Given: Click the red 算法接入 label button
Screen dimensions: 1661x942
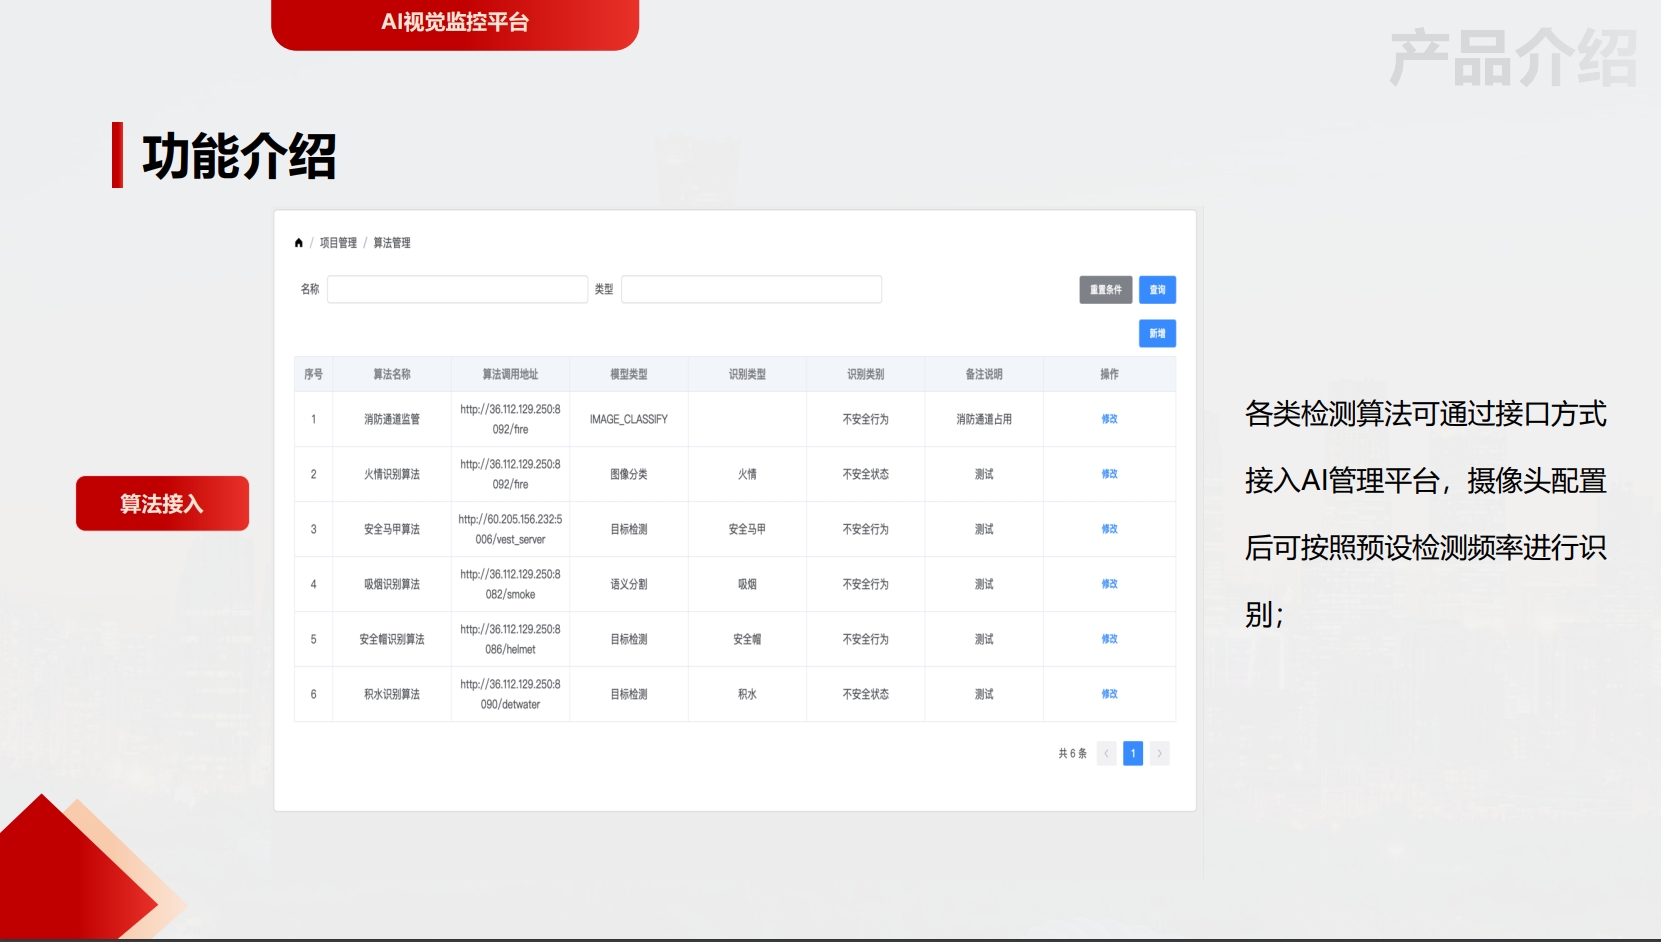Looking at the screenshot, I should point(162,504).
